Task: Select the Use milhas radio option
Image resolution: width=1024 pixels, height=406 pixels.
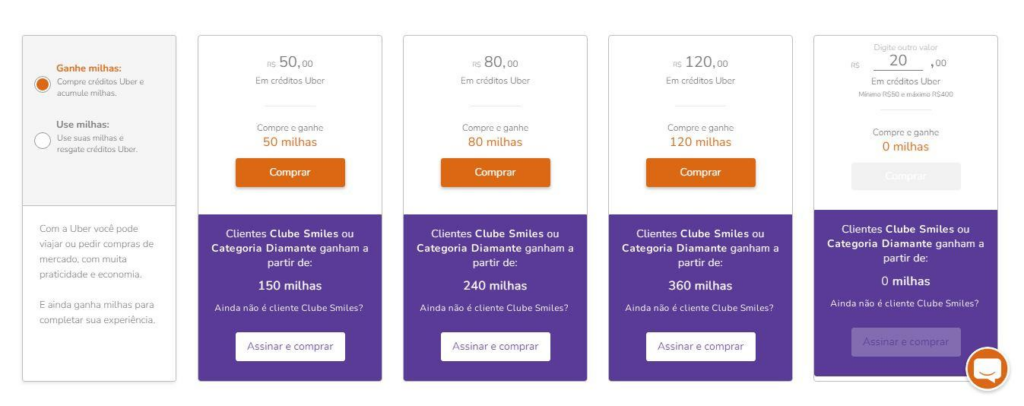Action: pos(42,140)
